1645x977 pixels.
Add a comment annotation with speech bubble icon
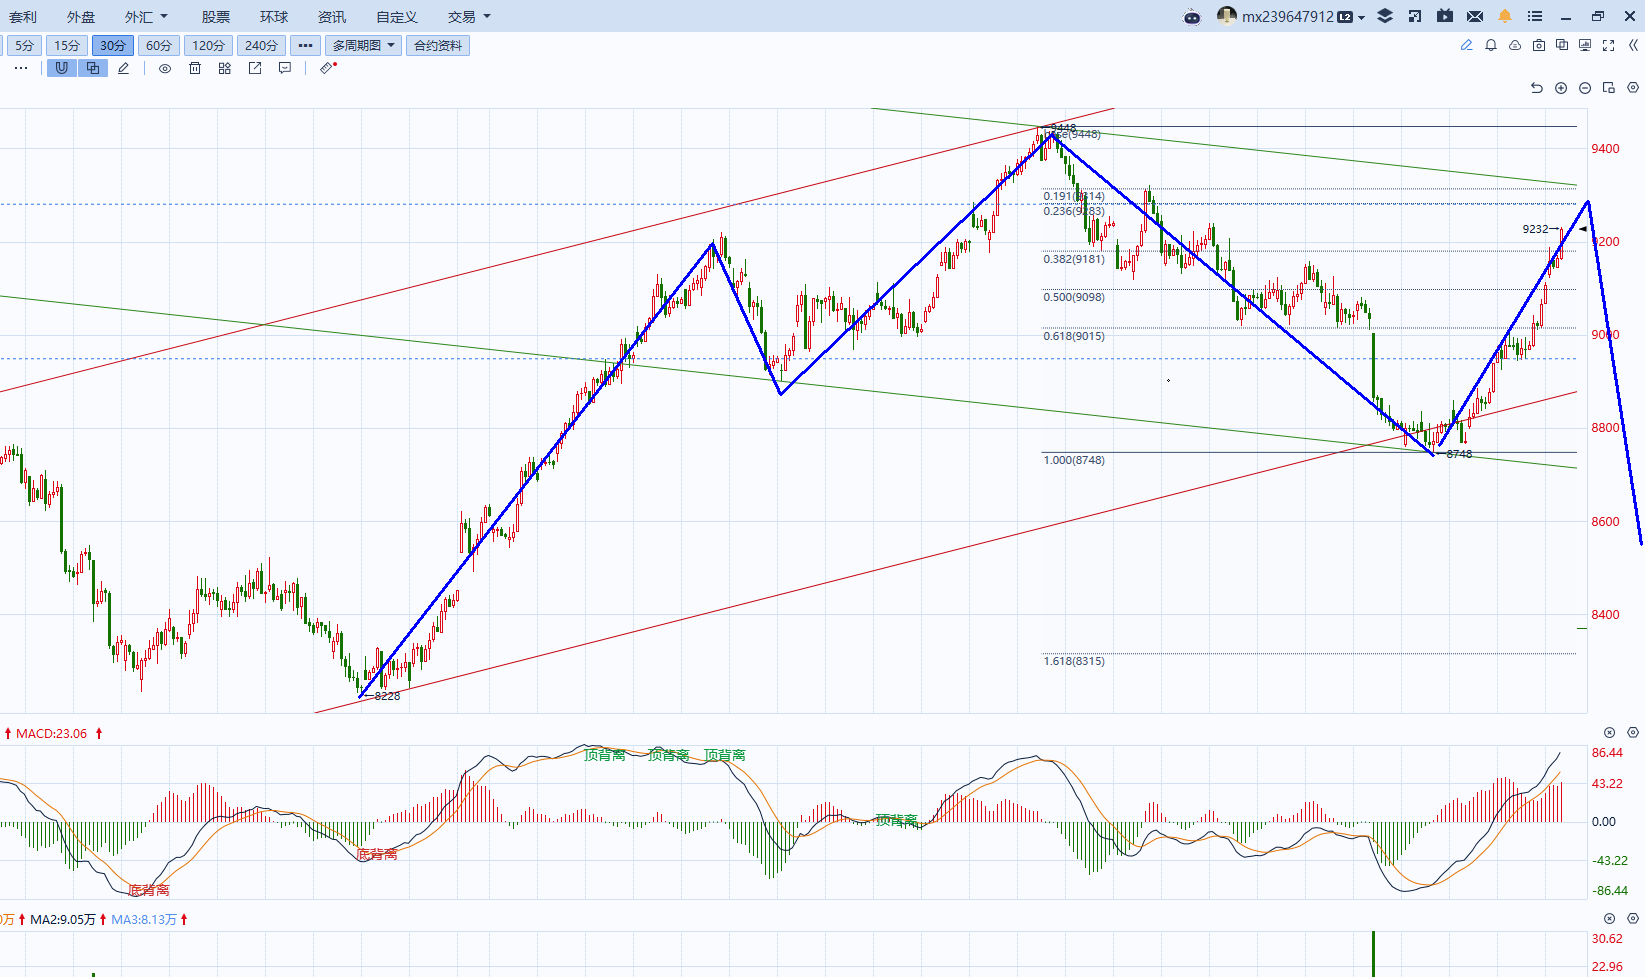(x=285, y=68)
